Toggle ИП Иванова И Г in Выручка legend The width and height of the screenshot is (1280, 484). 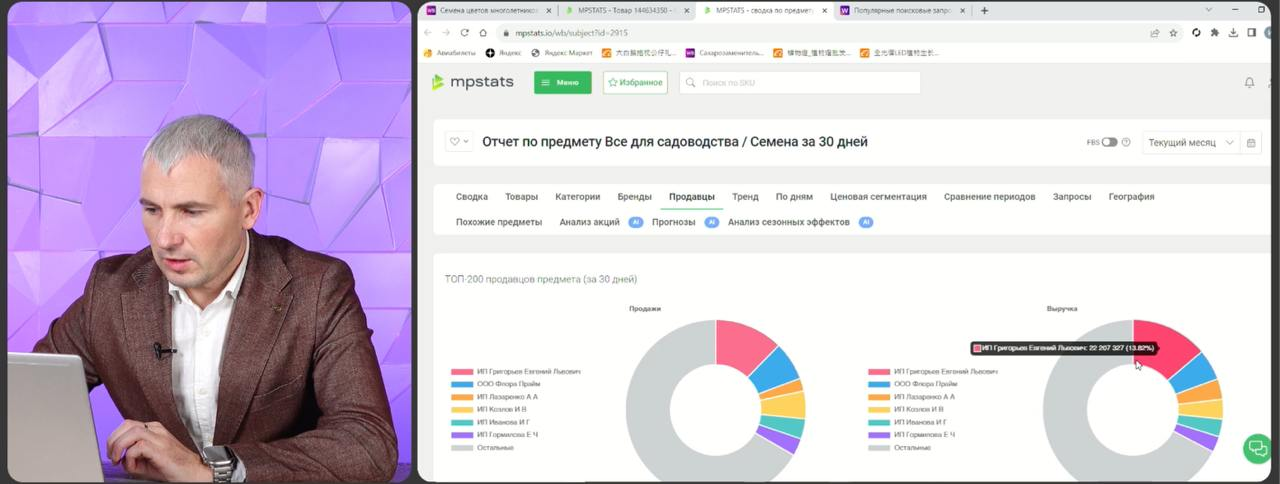coord(907,422)
